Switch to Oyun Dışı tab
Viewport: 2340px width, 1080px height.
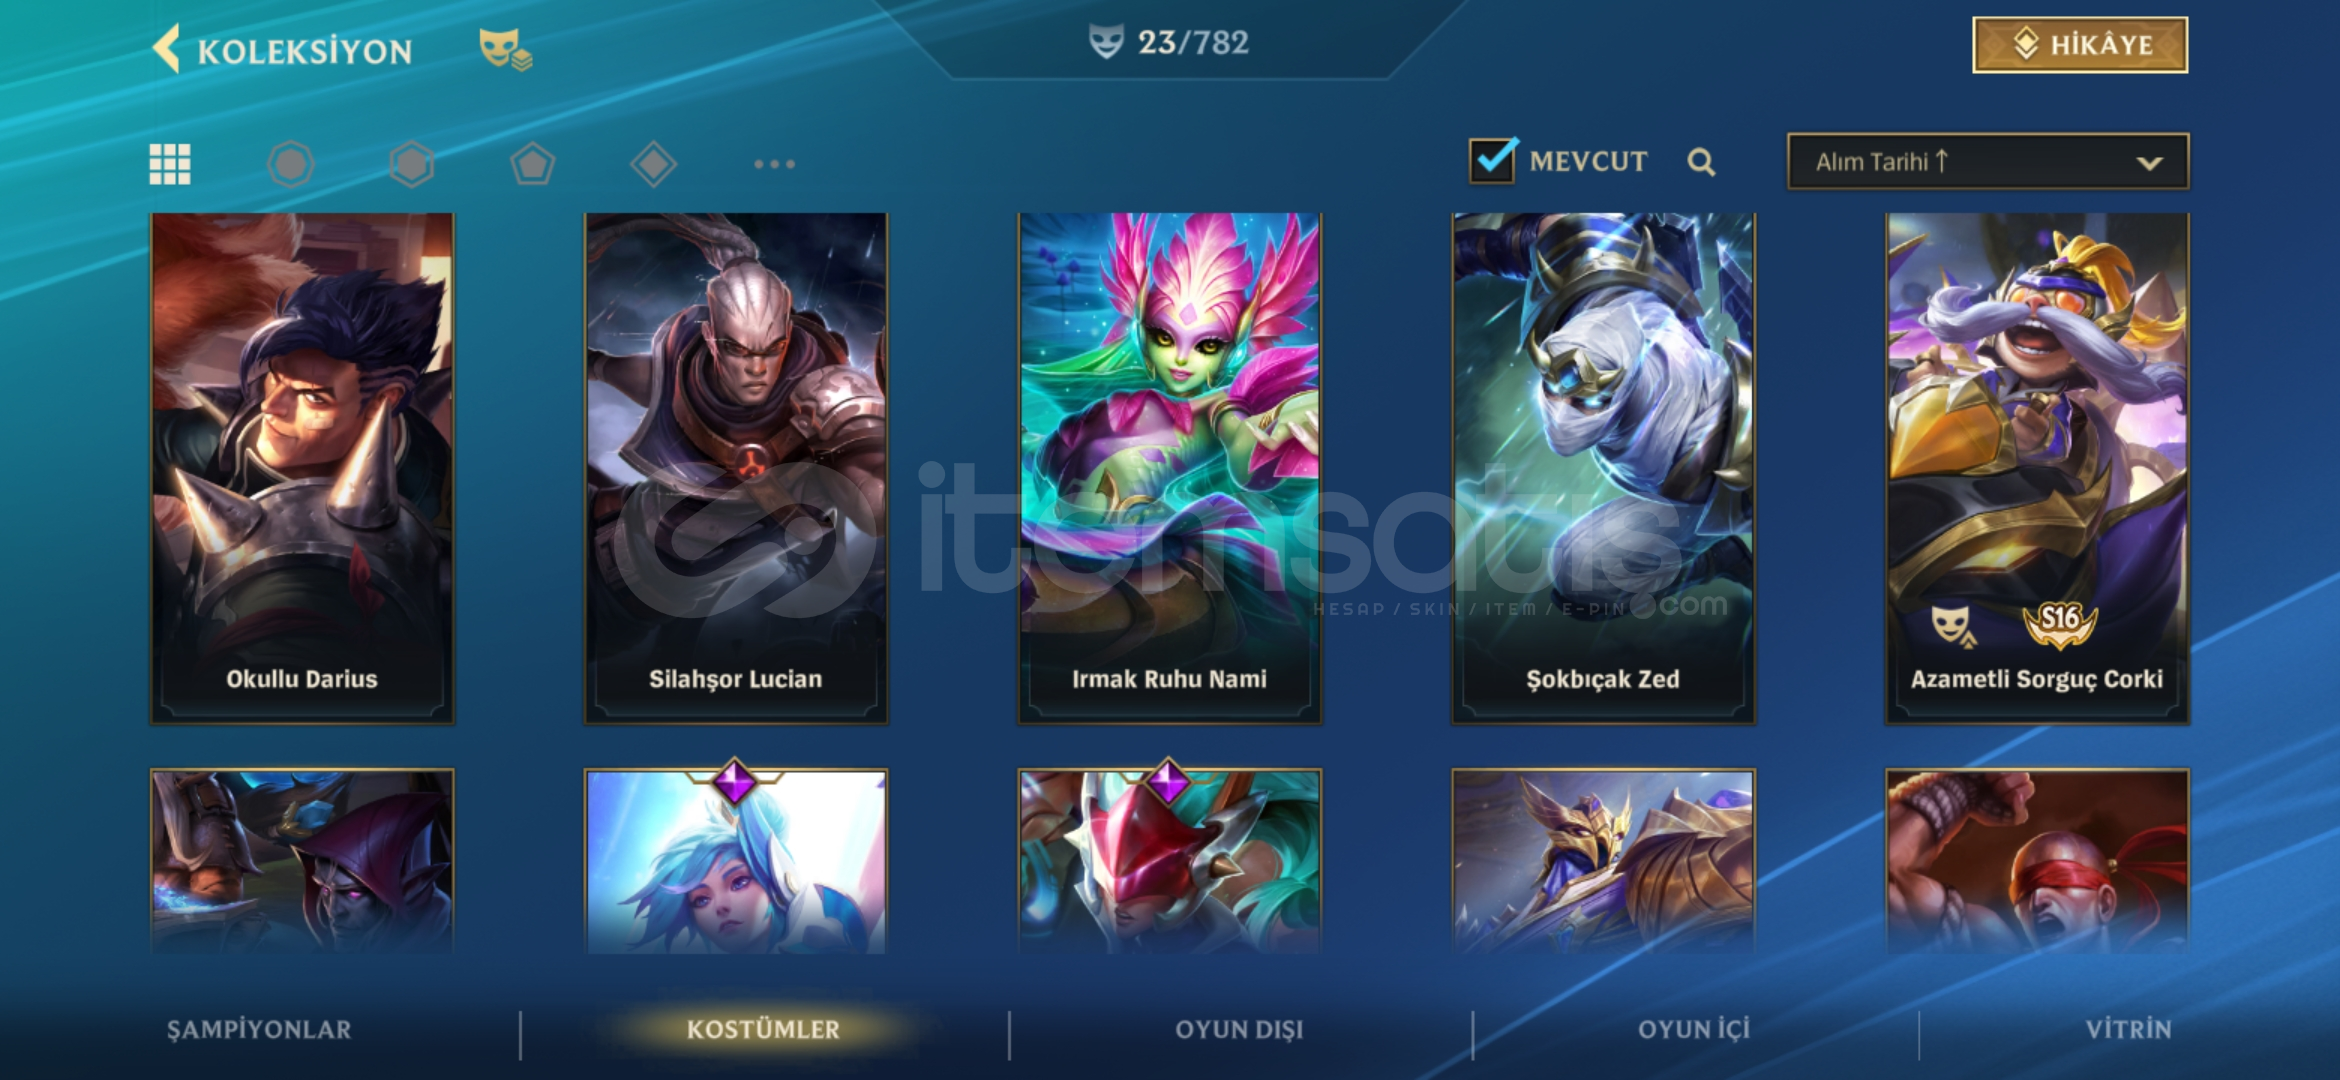click(x=1239, y=1030)
